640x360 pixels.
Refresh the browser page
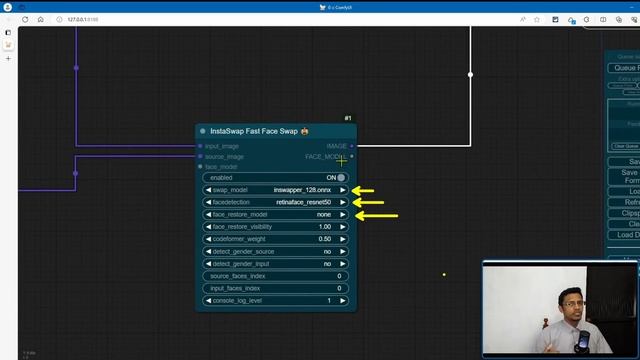point(25,19)
